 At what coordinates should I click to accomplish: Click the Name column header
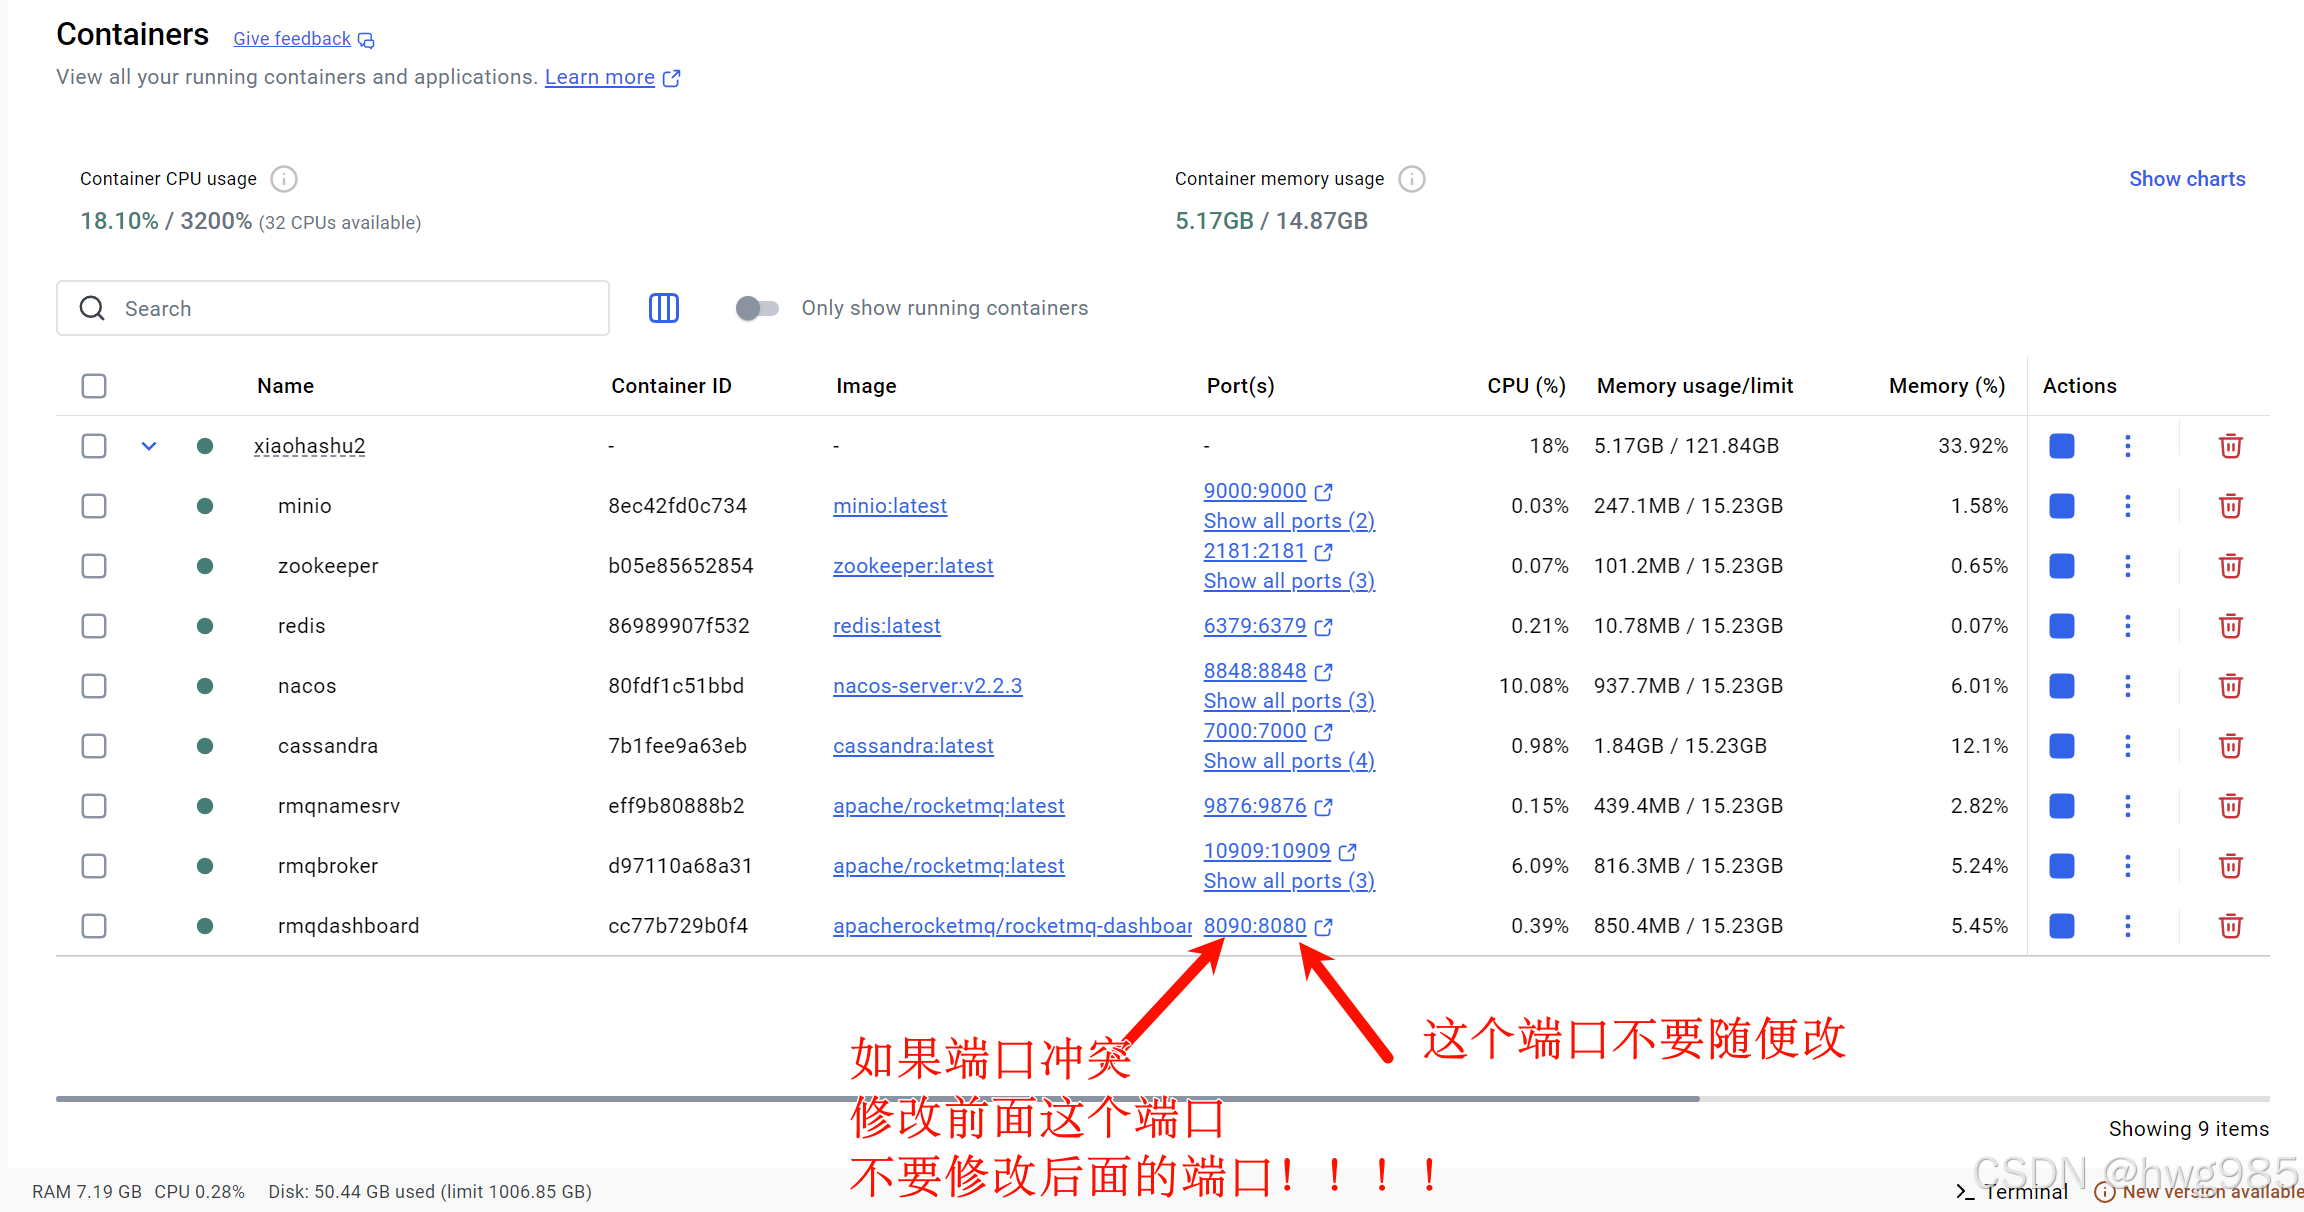(x=285, y=386)
